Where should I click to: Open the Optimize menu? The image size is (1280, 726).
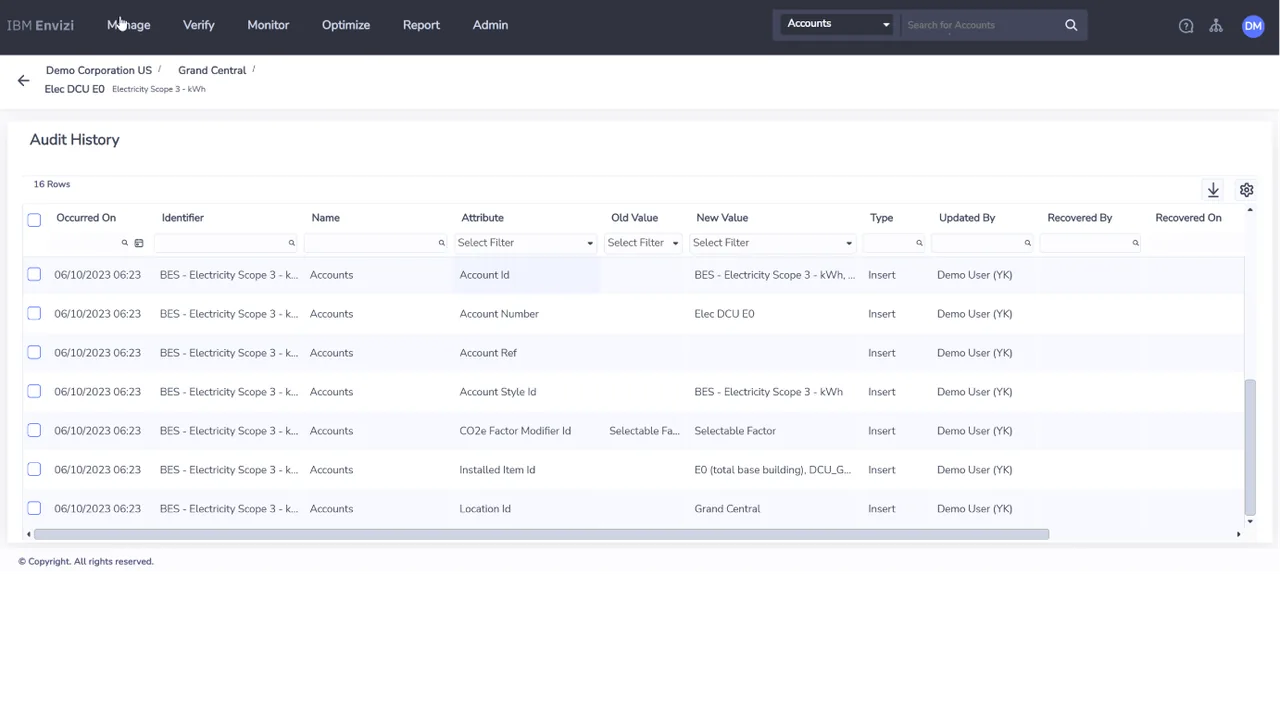(346, 25)
